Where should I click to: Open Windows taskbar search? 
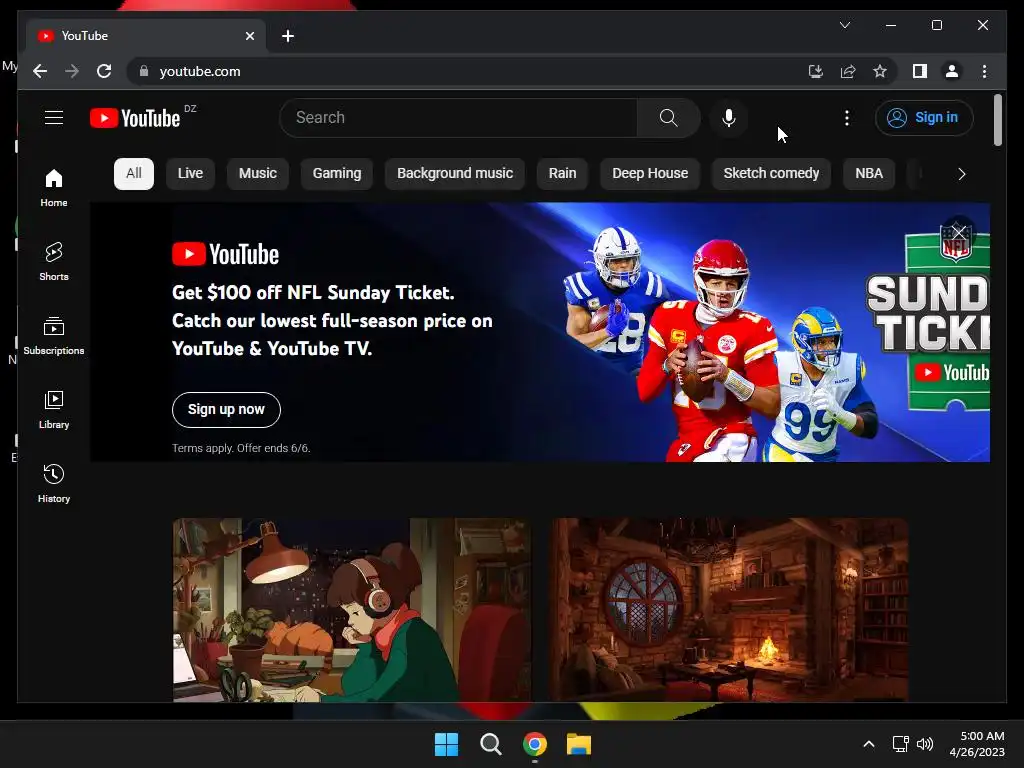490,744
